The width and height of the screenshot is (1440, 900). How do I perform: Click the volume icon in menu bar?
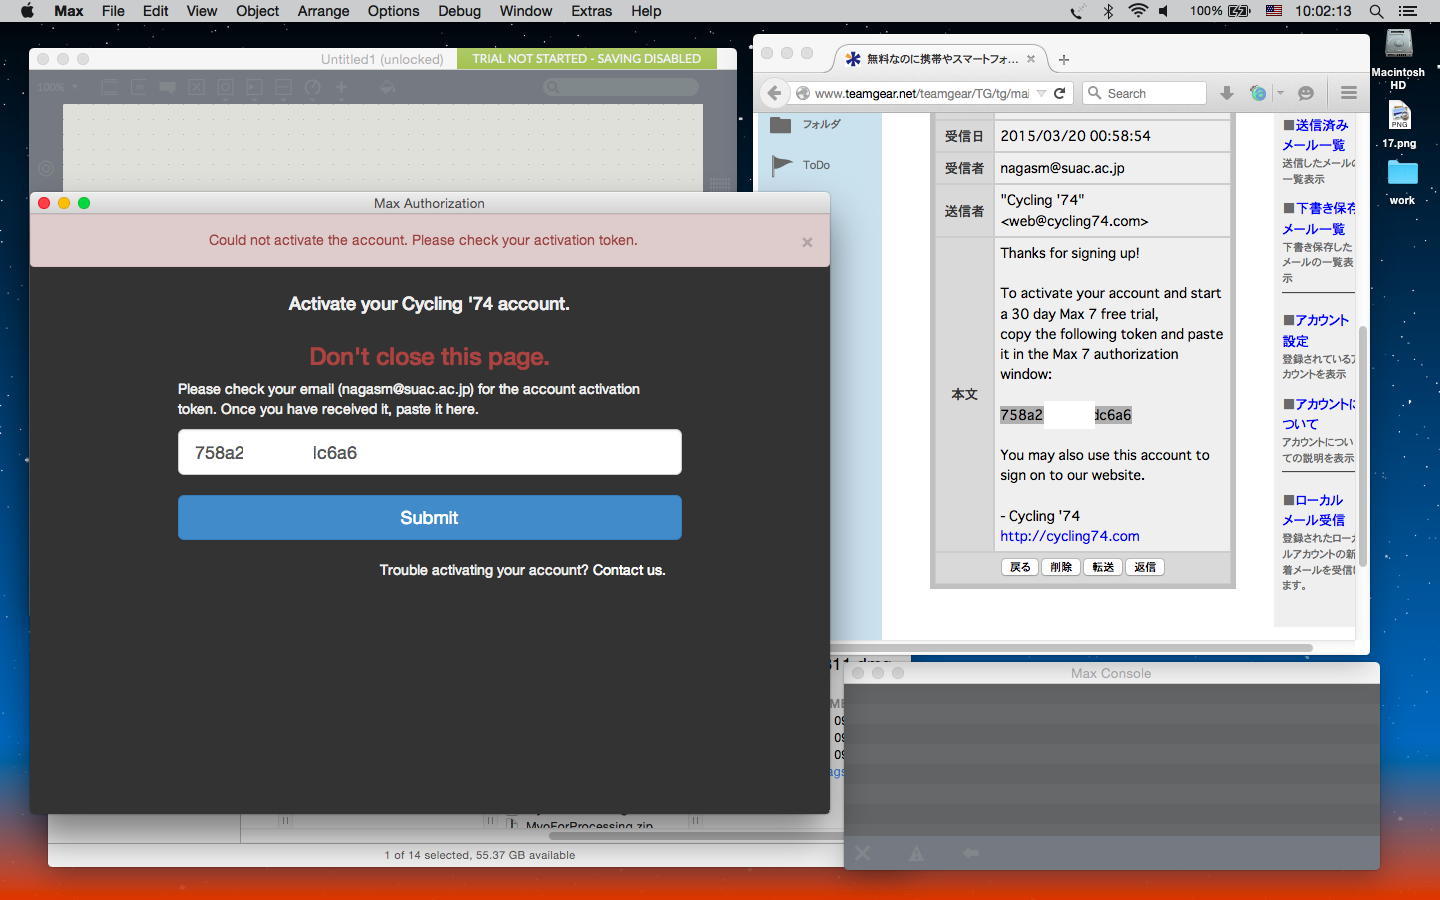1164,11
